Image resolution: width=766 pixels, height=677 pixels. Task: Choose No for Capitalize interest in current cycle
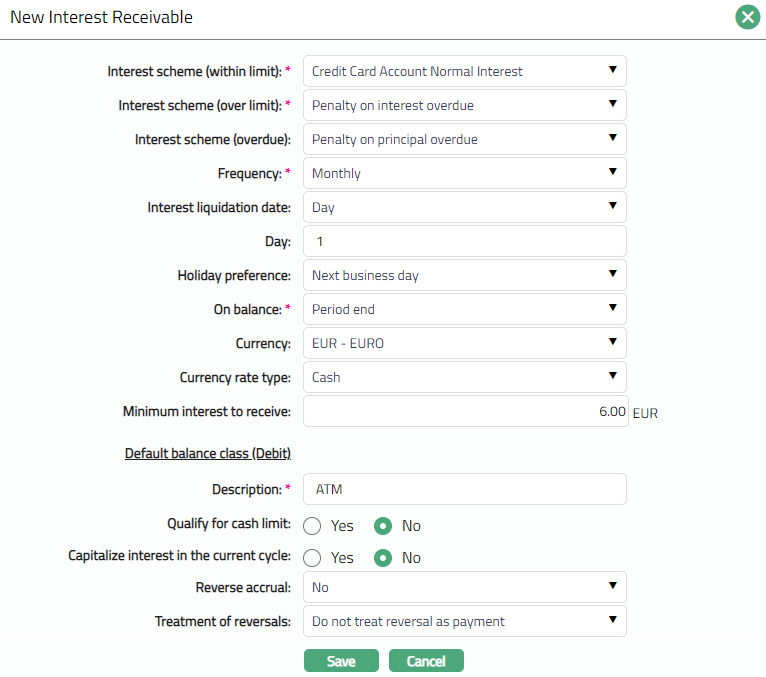[x=382, y=558]
